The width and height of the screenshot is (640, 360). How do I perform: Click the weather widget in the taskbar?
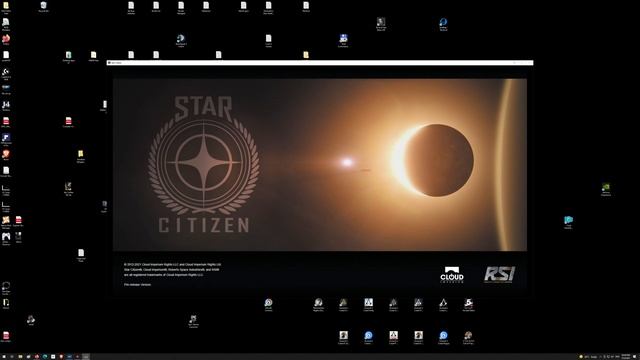(588, 356)
